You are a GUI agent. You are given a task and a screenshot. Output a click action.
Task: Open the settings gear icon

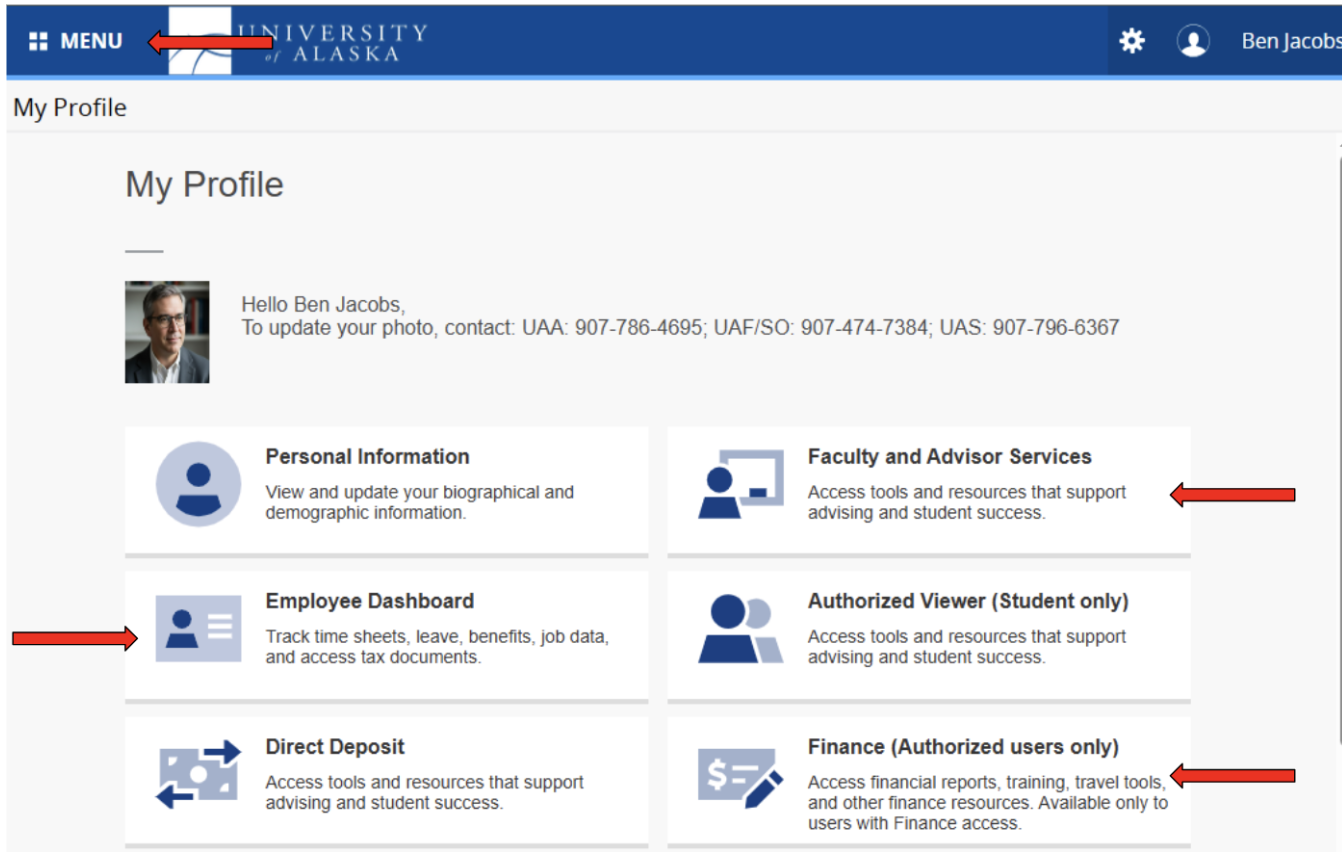click(1131, 41)
